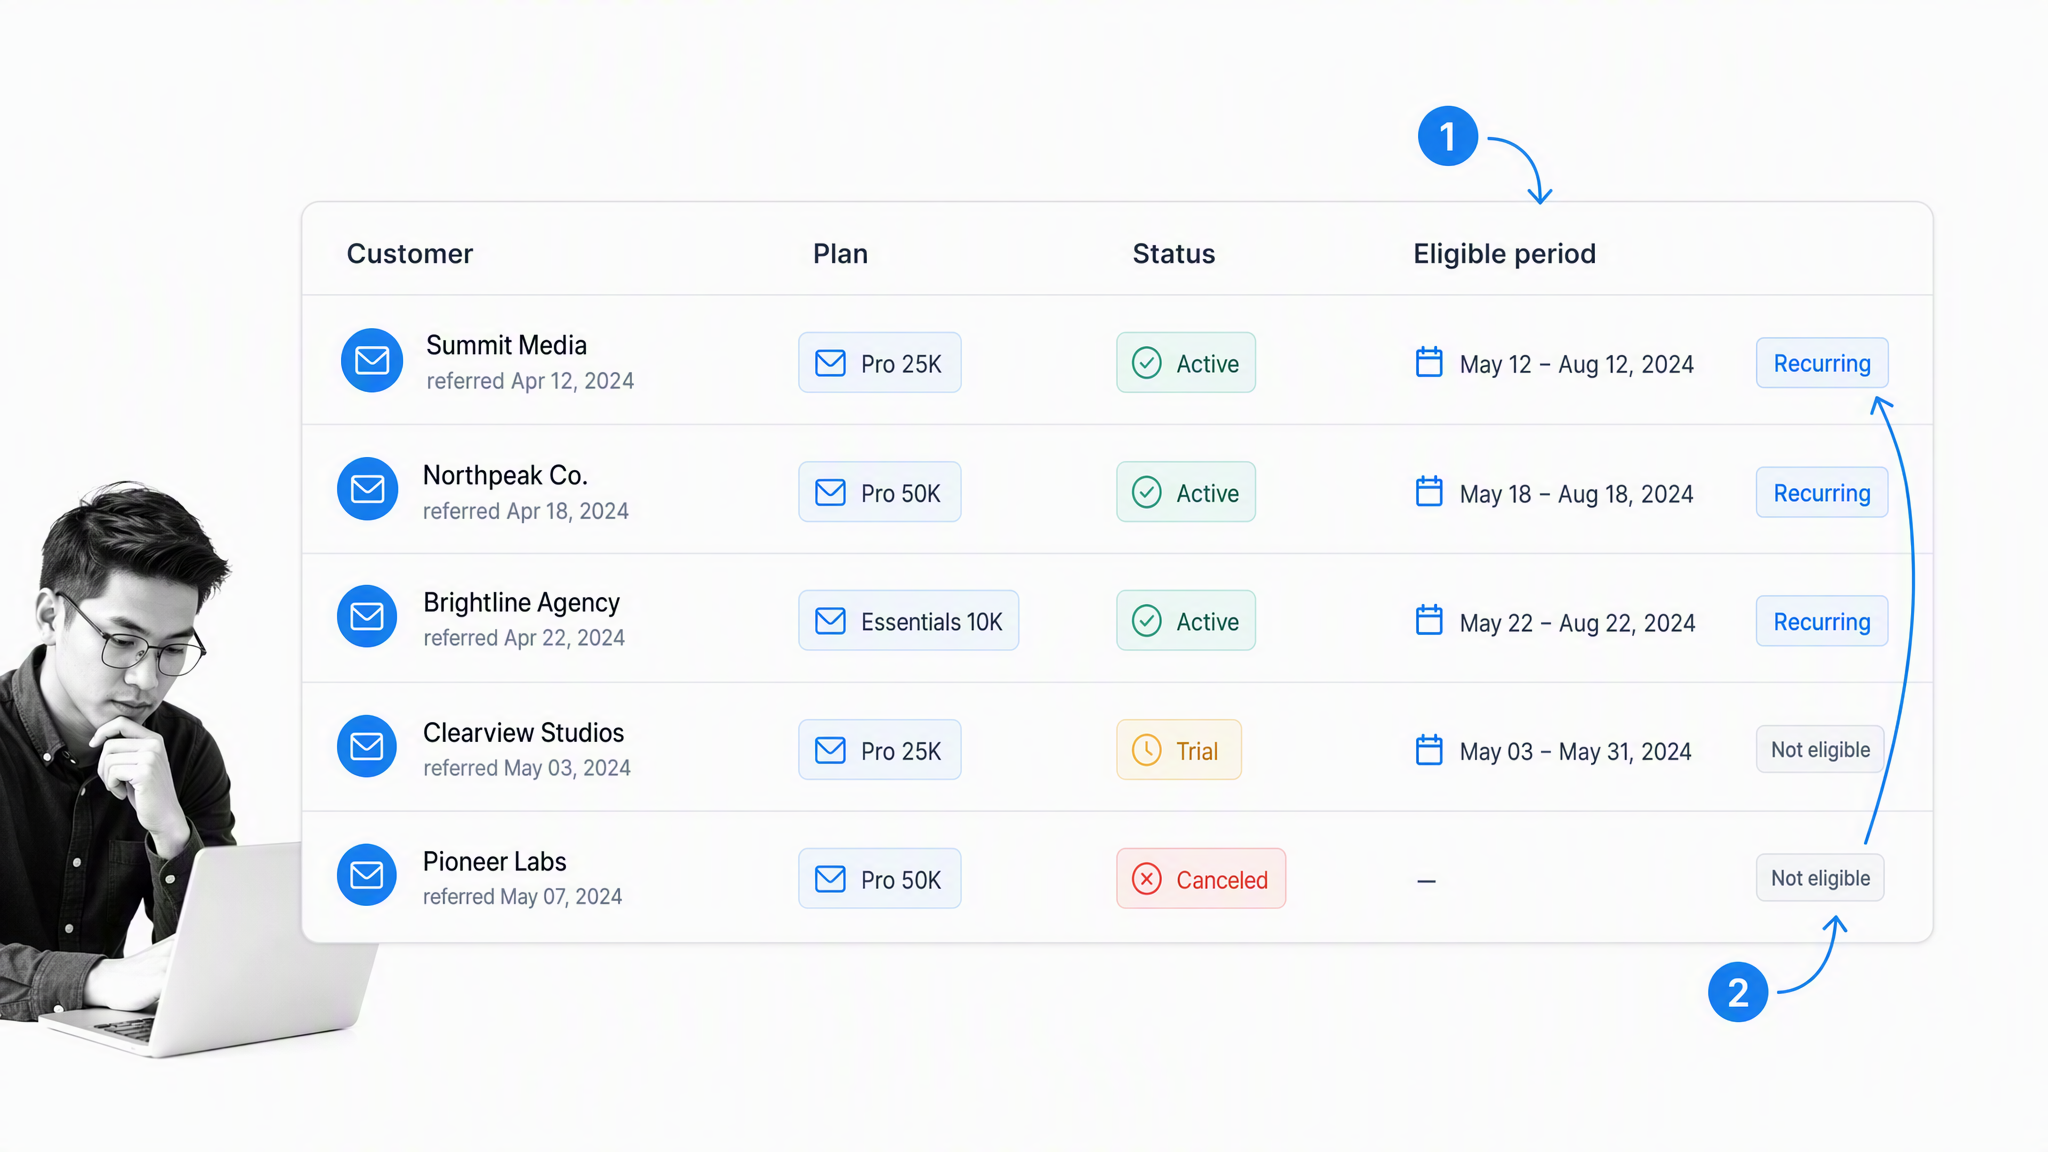Click the green checkmark icon in Northpeak Co.'s status

1147,491
